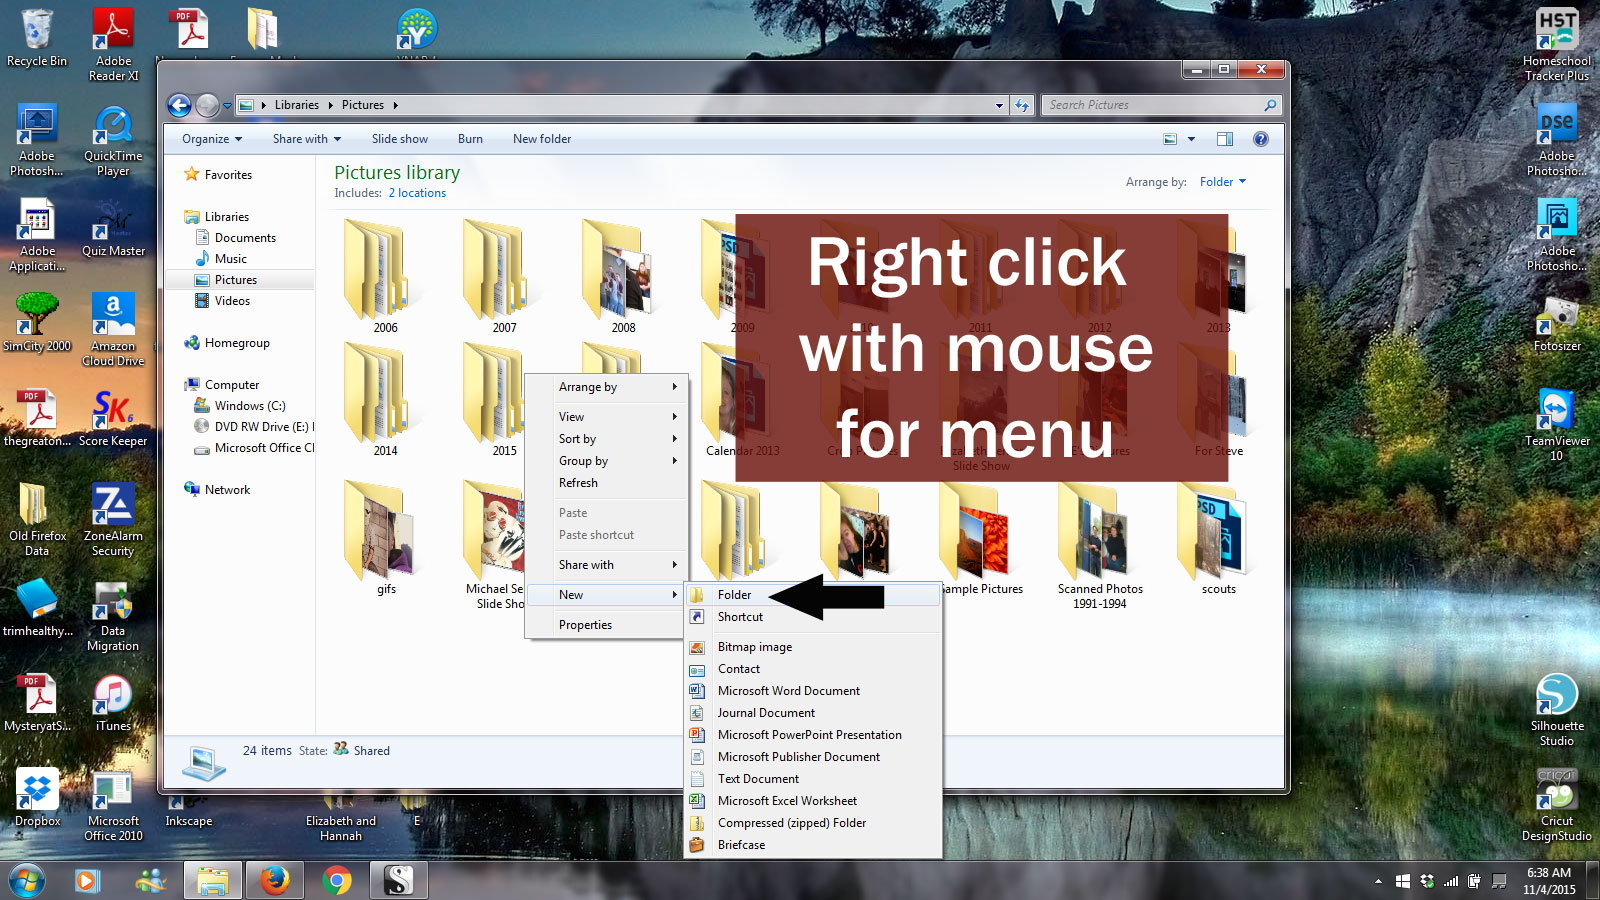Viewport: 1600px width, 900px height.
Task: Open Amazon Cloud Drive desktop icon
Action: click(113, 330)
